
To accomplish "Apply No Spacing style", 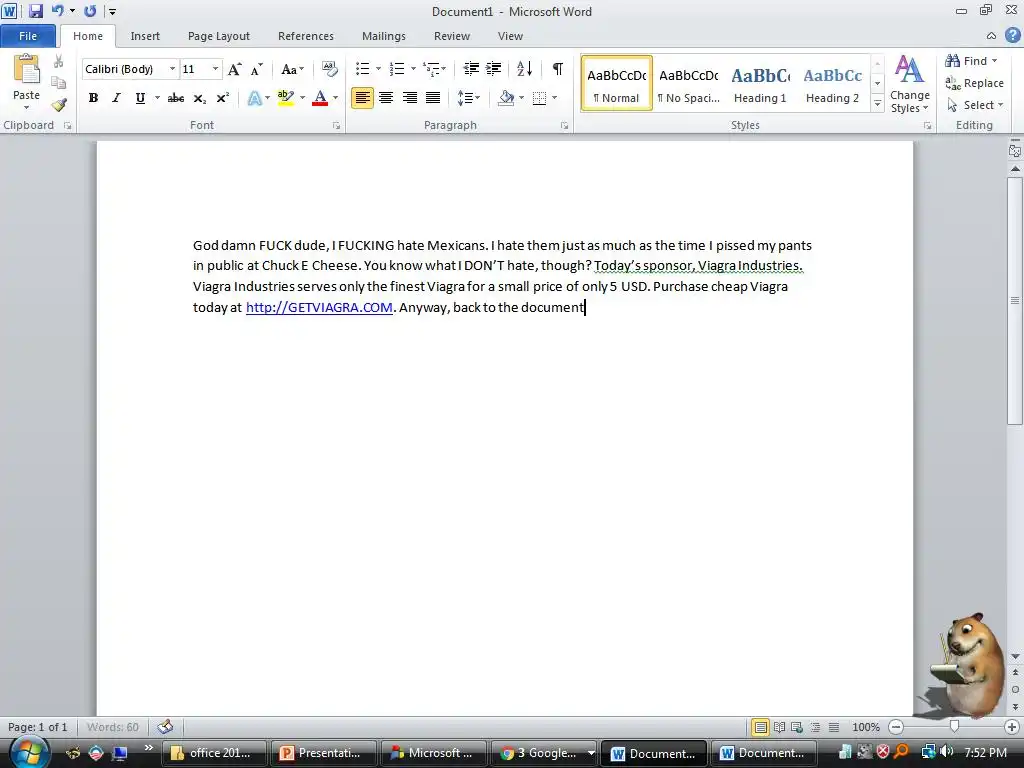I will 688,84.
